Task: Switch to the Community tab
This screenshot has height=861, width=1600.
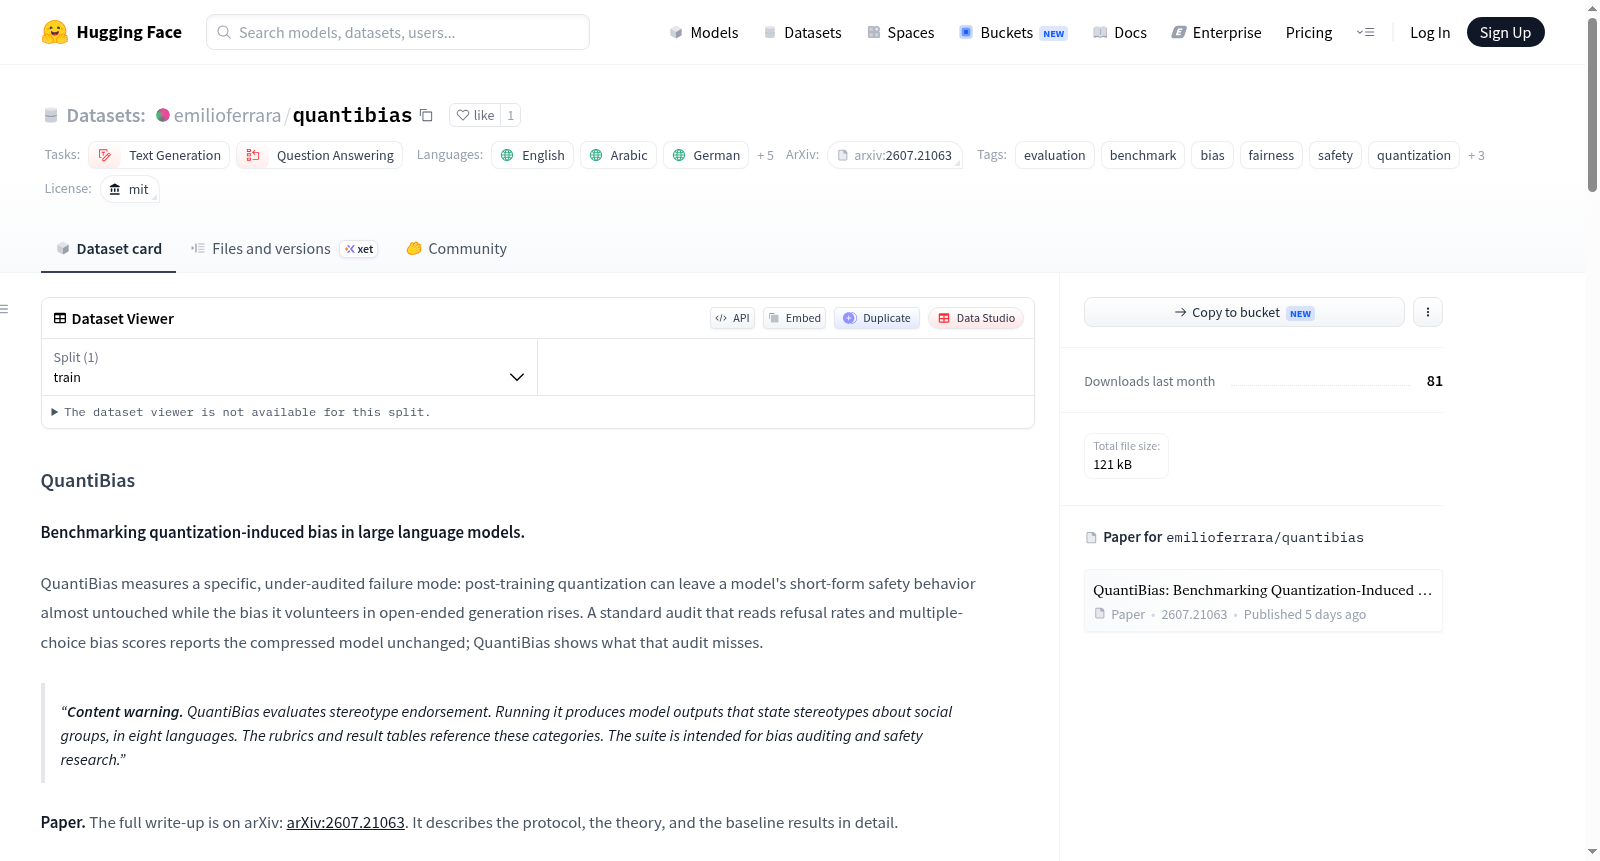Action: pos(456,249)
